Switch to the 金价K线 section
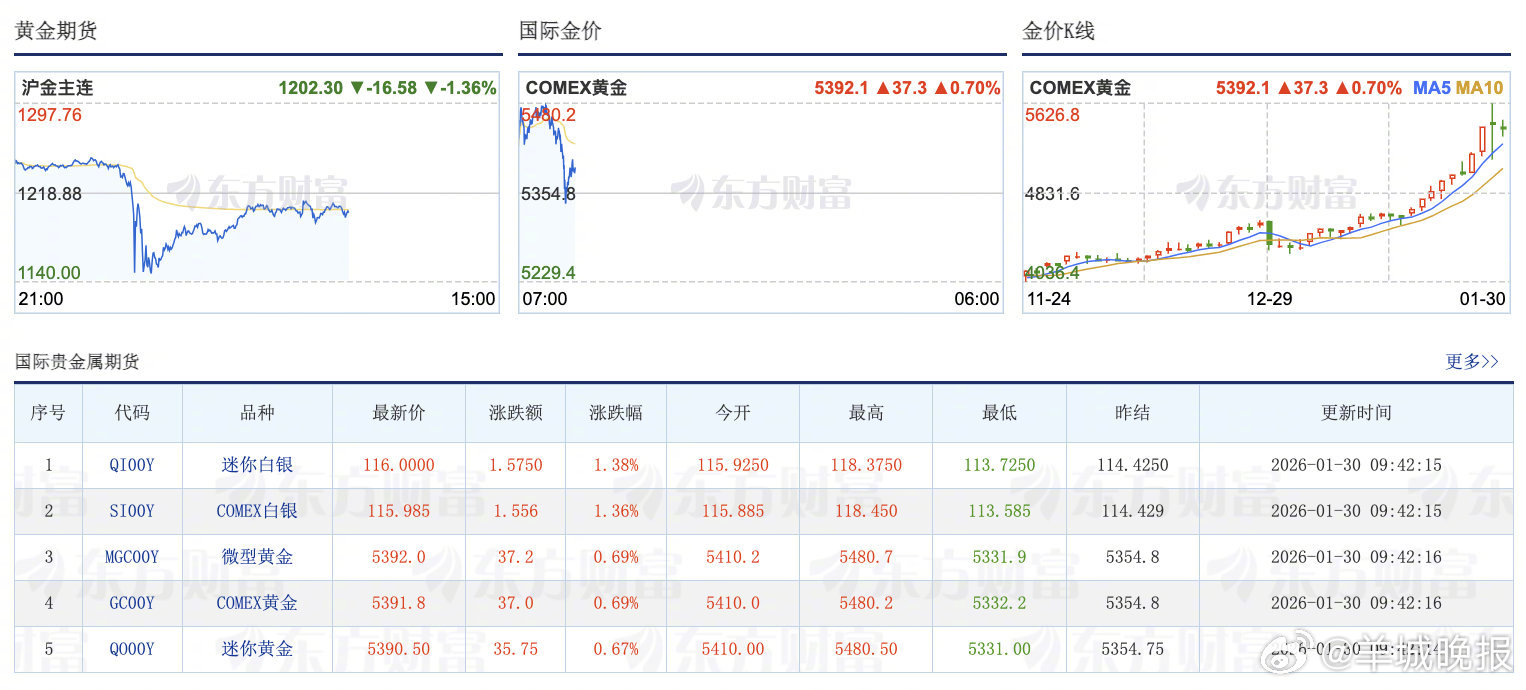Viewport: 1526px width, 690px height. coord(1058,30)
